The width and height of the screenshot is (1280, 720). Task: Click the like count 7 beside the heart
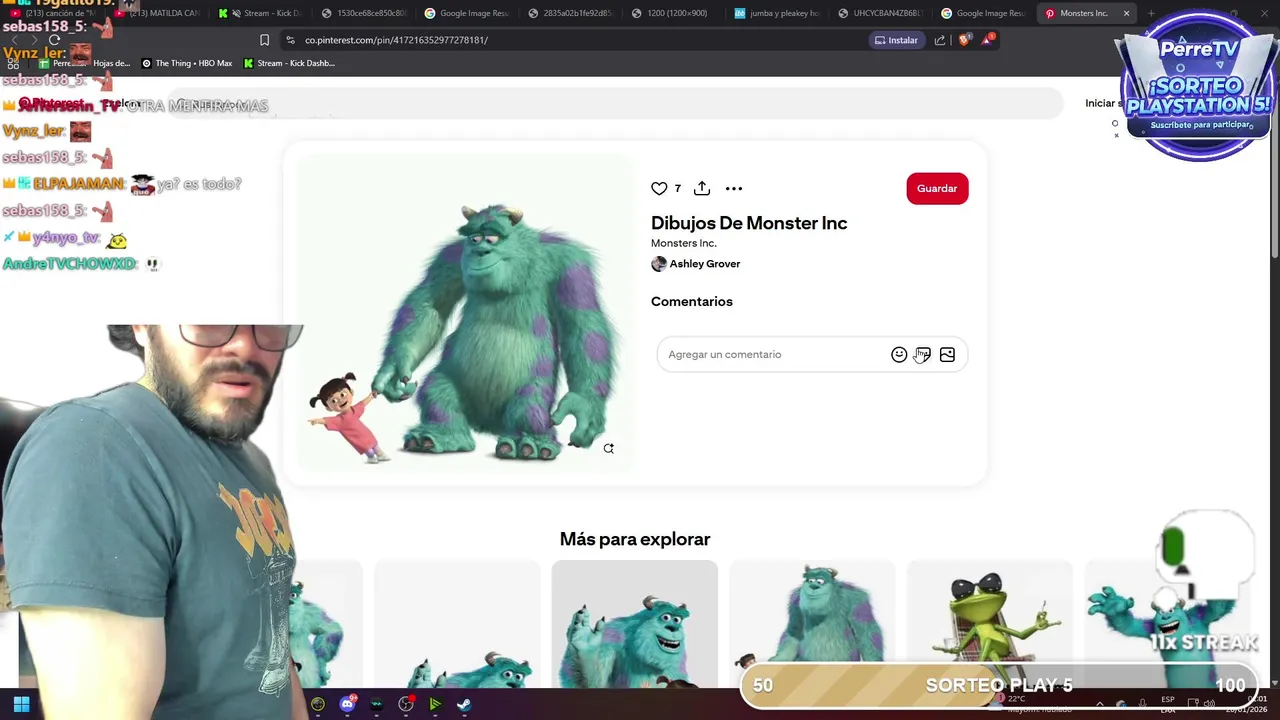tap(677, 188)
